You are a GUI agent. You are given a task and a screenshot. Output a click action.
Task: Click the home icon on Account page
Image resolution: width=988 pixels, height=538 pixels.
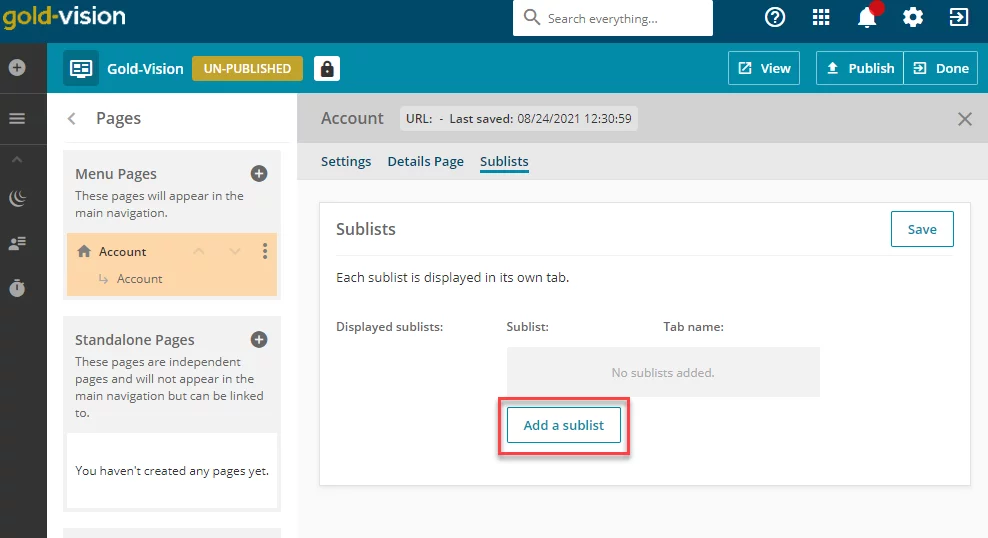click(84, 251)
